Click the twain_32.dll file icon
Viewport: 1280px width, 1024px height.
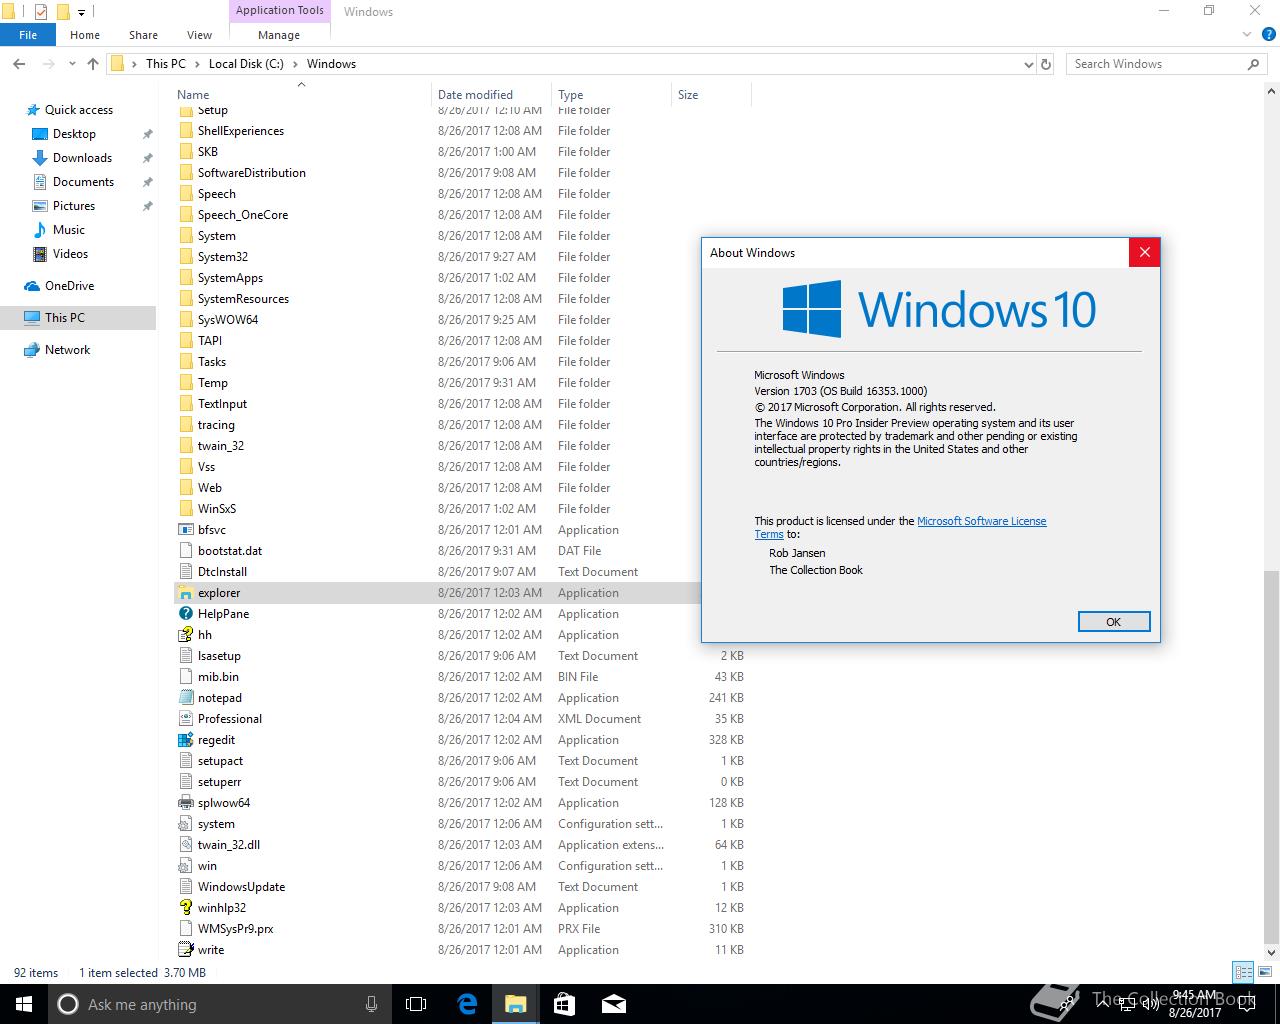tap(185, 845)
